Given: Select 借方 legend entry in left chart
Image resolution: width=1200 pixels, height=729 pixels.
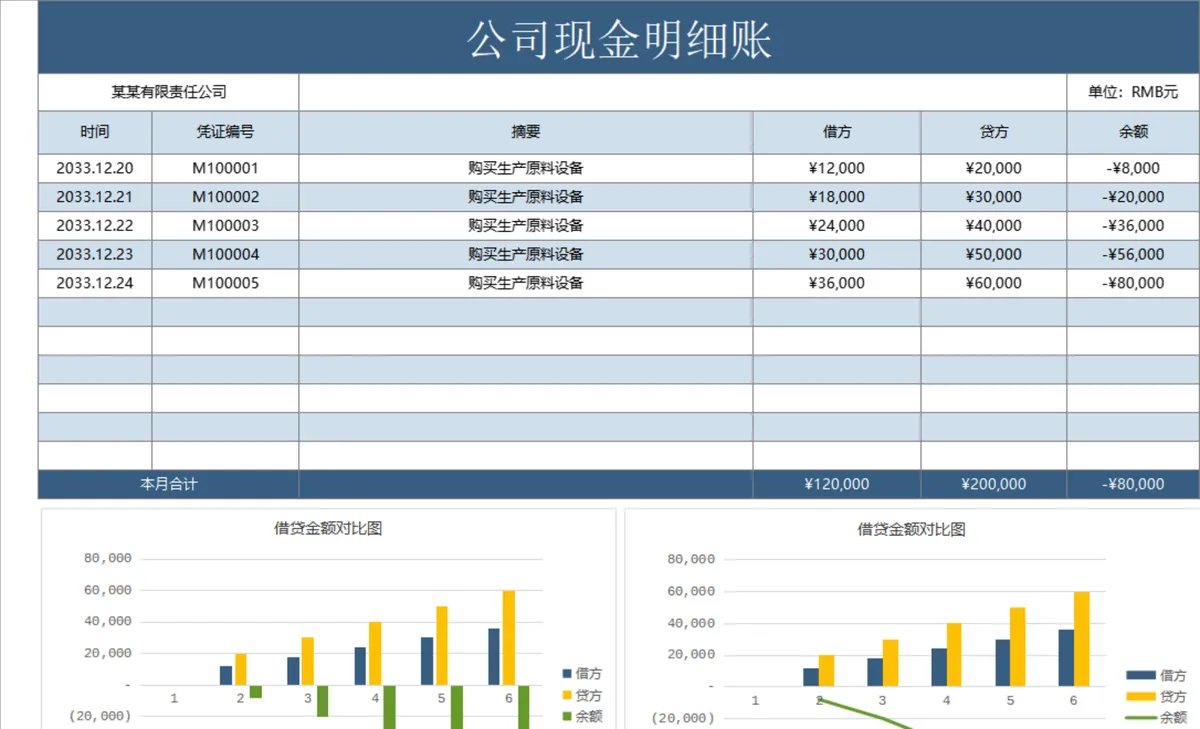Looking at the screenshot, I should coord(583,674).
